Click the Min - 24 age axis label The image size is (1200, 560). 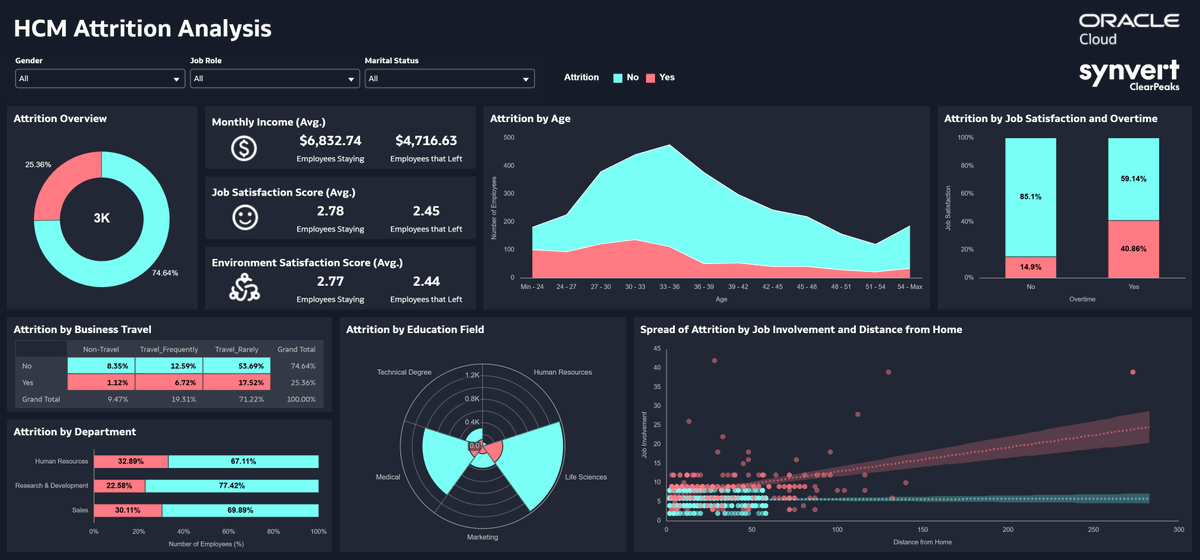click(533, 287)
